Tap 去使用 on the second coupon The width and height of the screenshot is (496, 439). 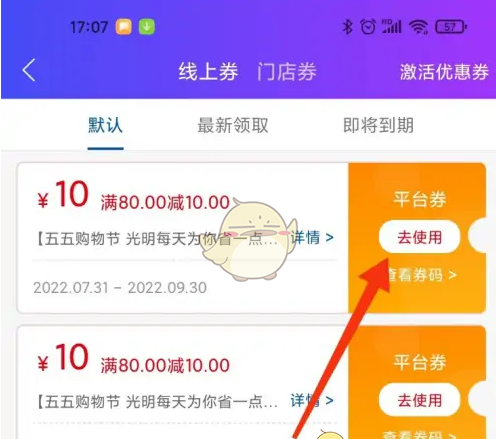tap(419, 400)
